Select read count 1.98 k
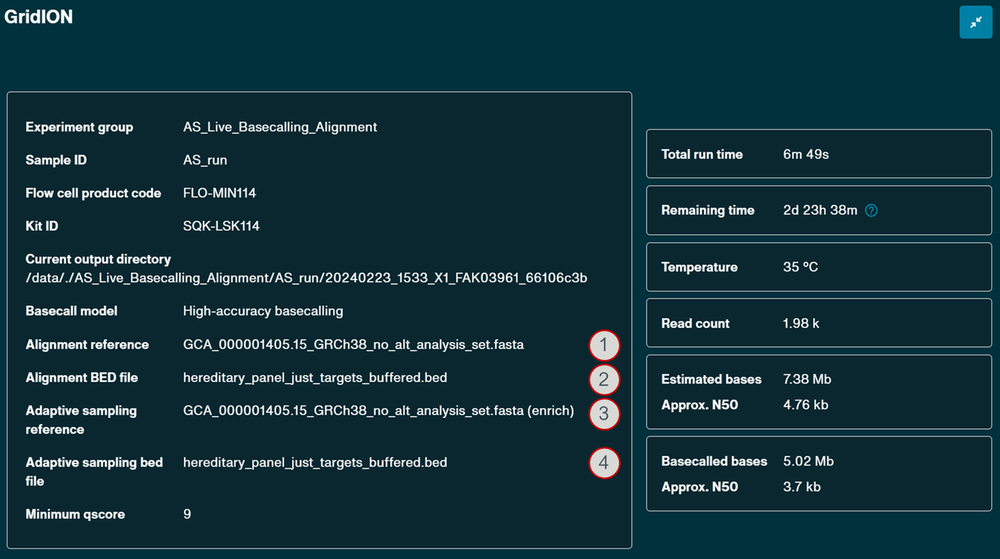The image size is (1000, 559). pyautogui.click(x=801, y=324)
